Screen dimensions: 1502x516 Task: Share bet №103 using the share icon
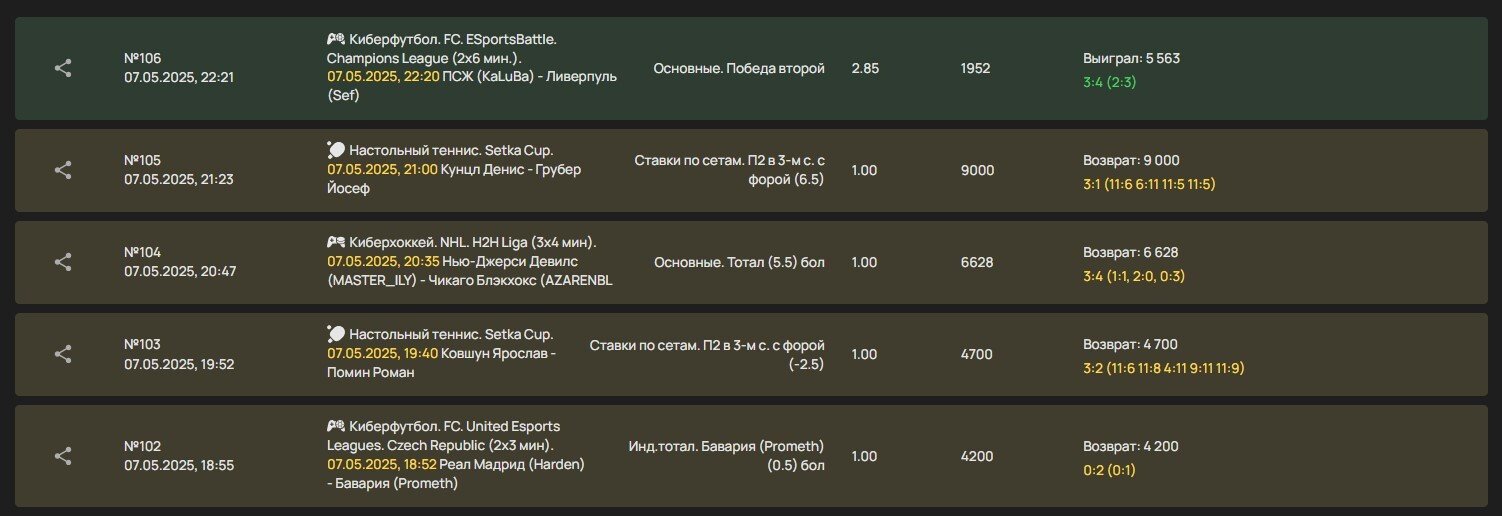(62, 354)
